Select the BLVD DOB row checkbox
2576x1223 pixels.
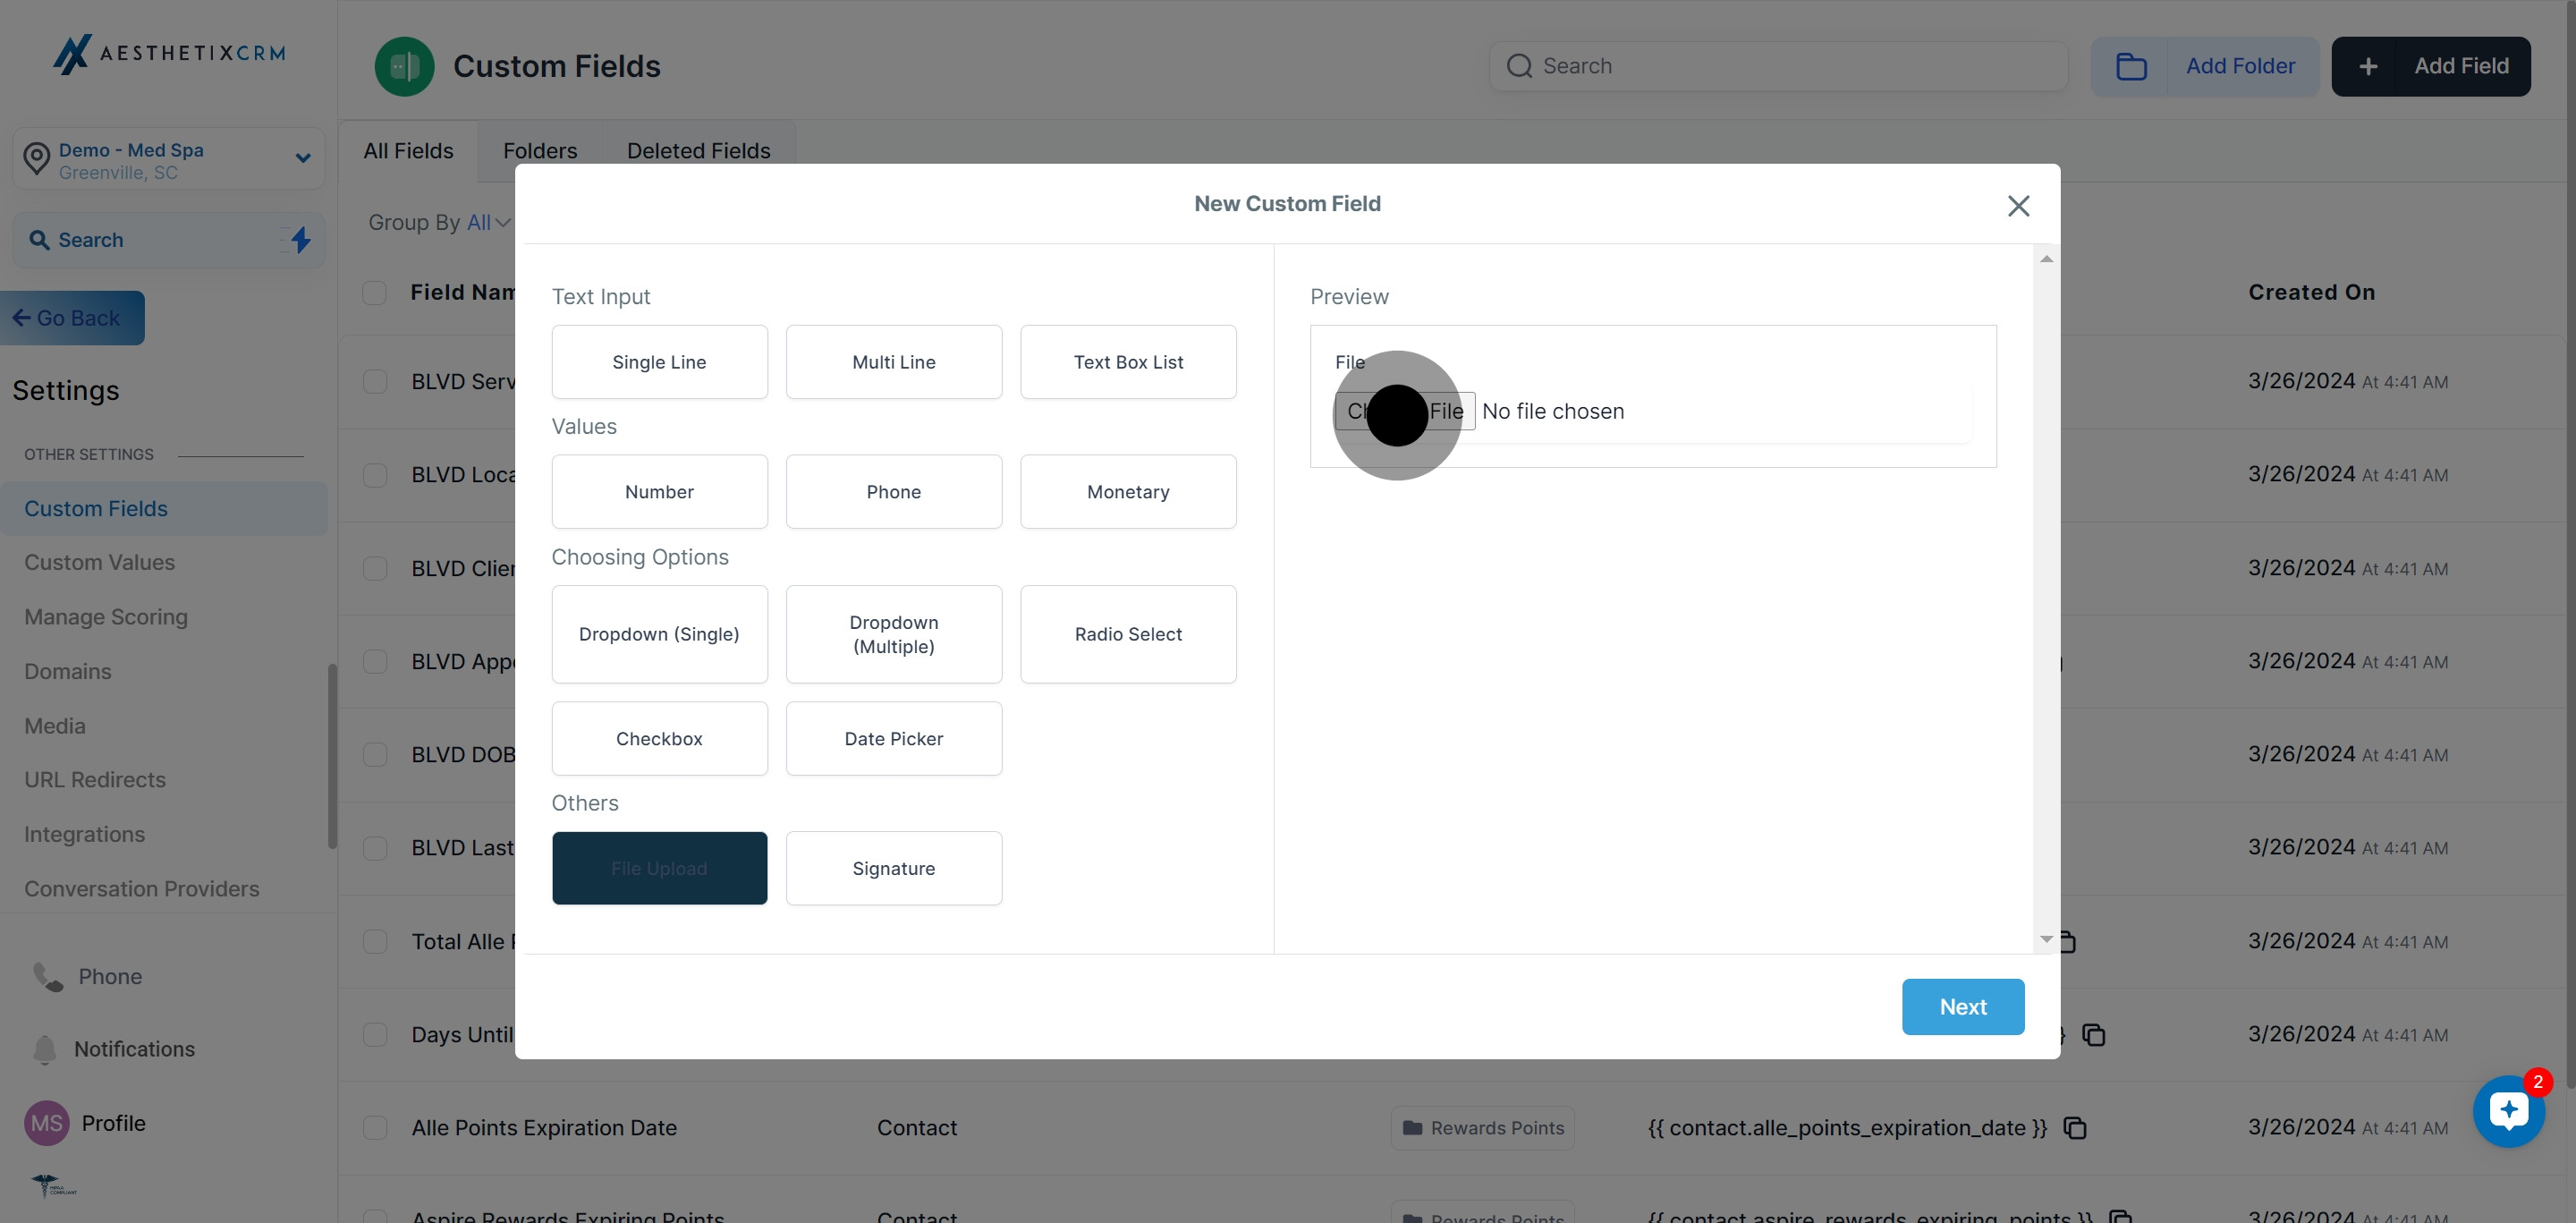tap(375, 754)
